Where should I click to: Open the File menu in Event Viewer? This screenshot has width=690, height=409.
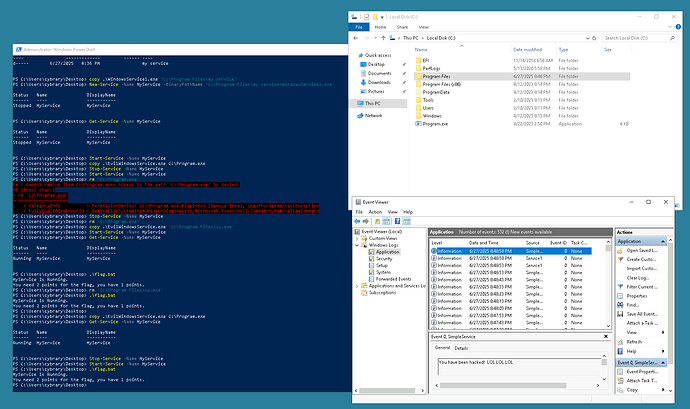click(359, 212)
